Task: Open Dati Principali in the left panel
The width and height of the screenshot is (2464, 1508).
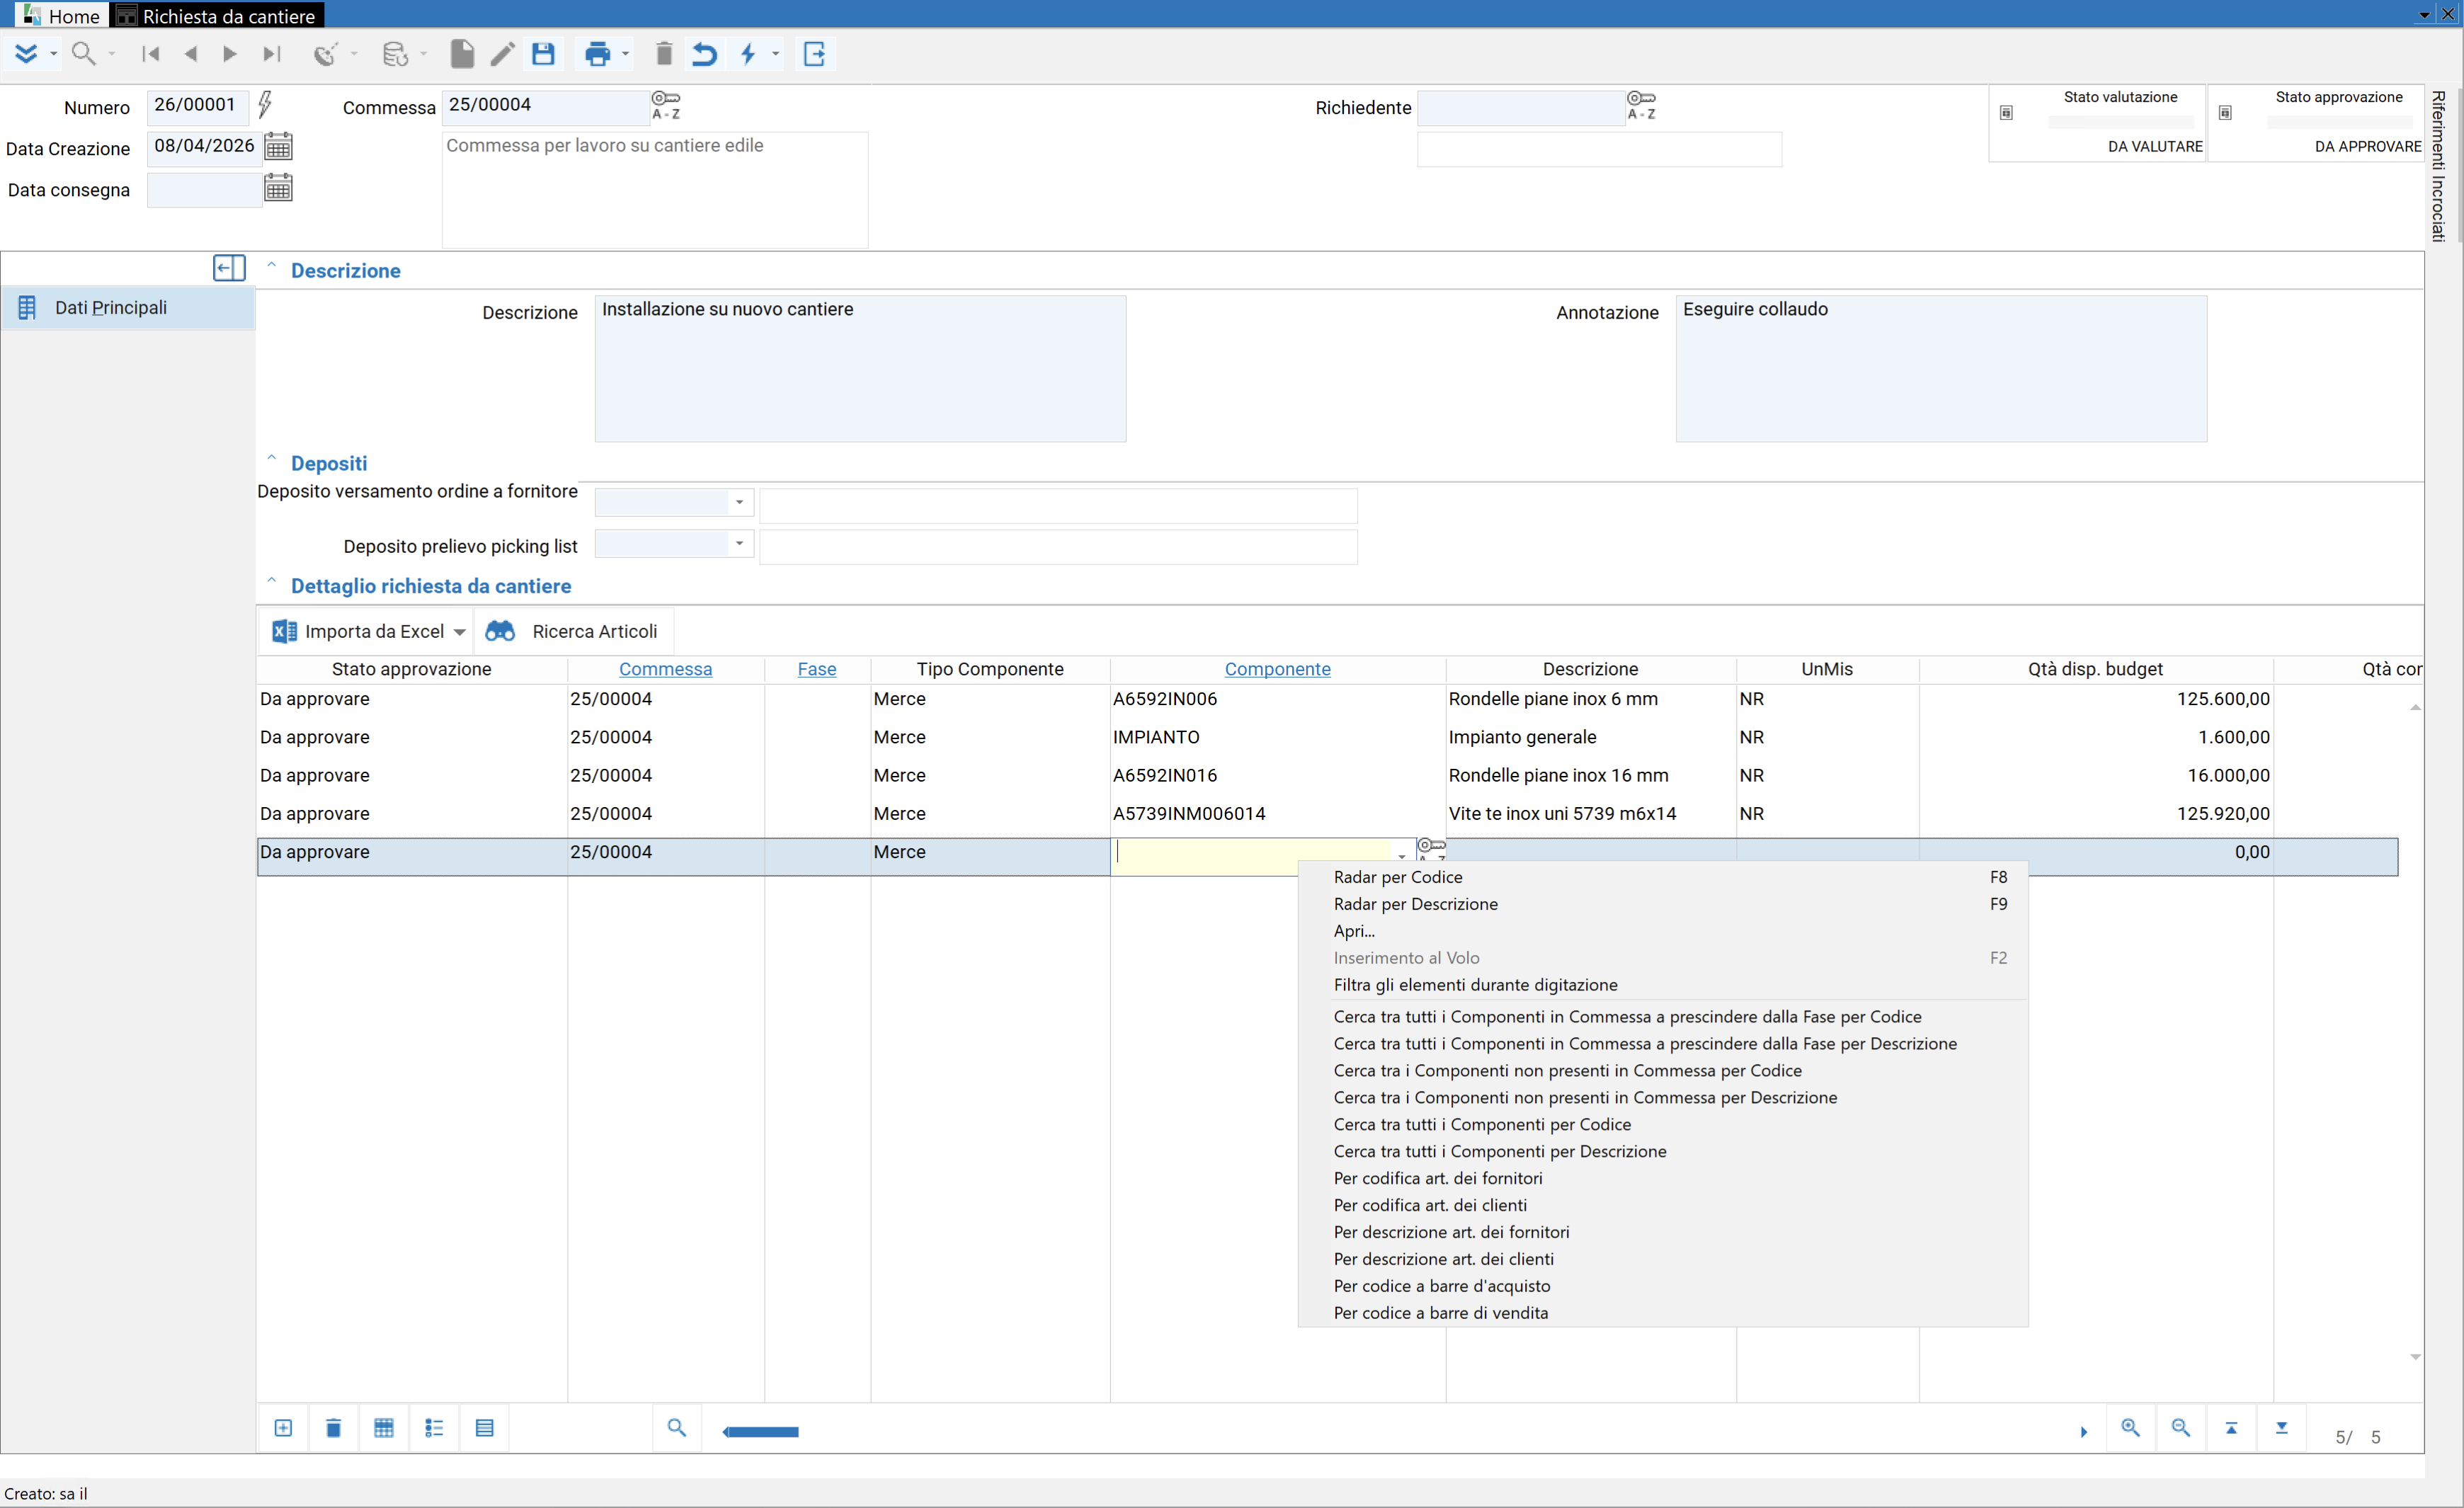Action: pyautogui.click(x=128, y=308)
